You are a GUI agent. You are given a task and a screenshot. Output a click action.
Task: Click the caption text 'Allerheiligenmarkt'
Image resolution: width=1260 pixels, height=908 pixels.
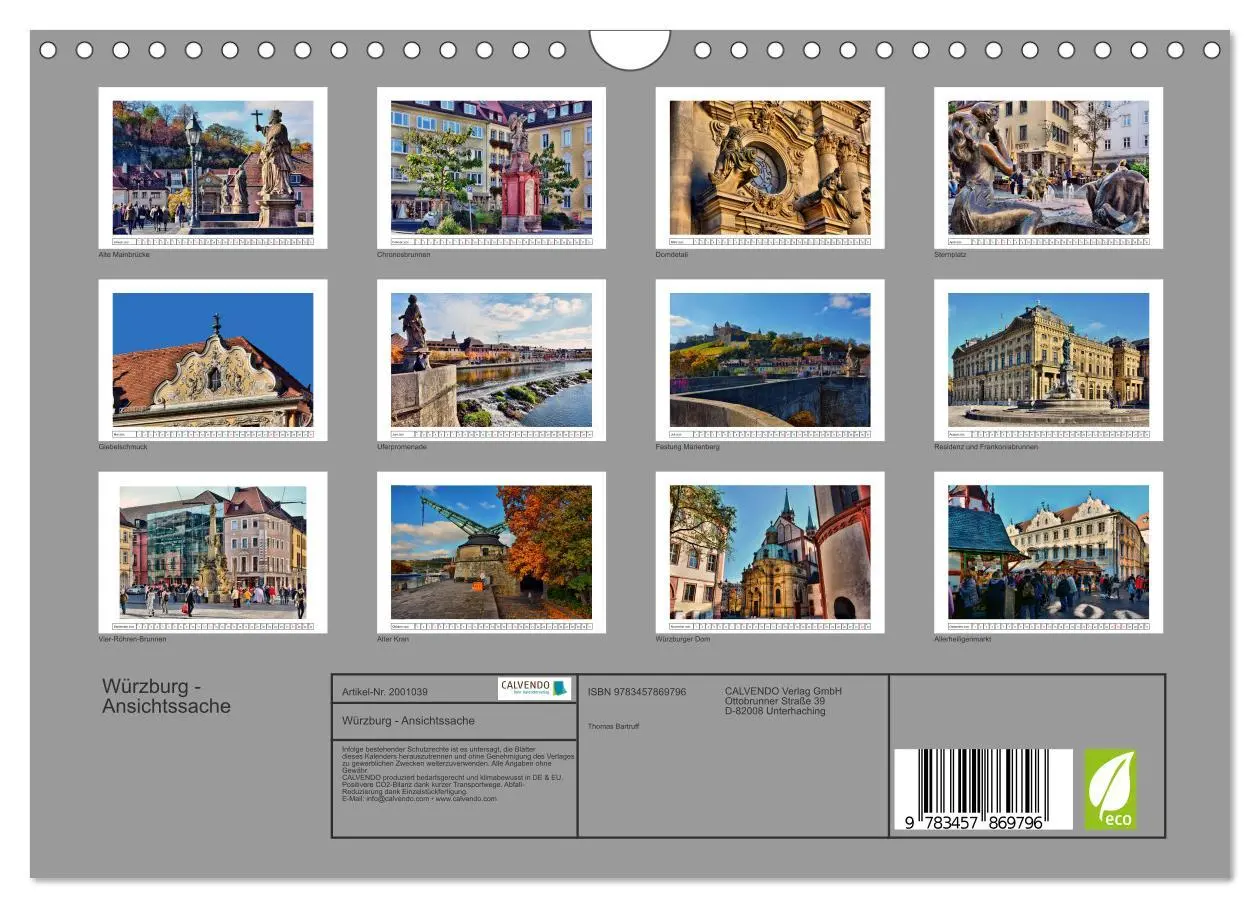[x=963, y=639]
